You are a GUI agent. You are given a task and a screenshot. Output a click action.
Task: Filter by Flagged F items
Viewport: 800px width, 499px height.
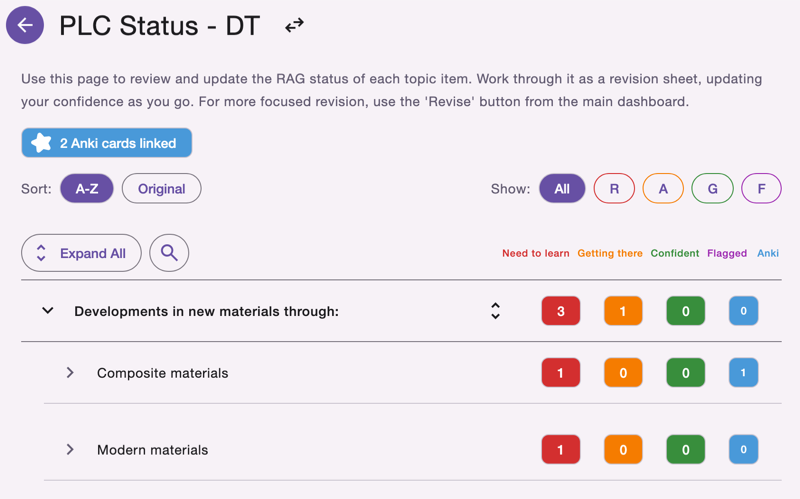761,188
